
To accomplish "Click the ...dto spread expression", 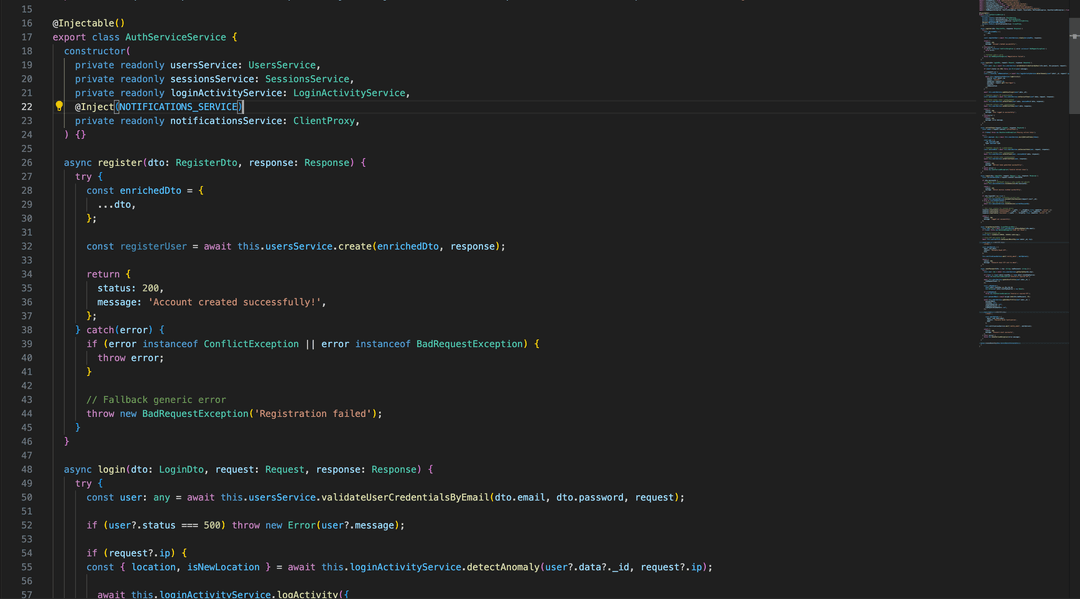I will click(114, 204).
